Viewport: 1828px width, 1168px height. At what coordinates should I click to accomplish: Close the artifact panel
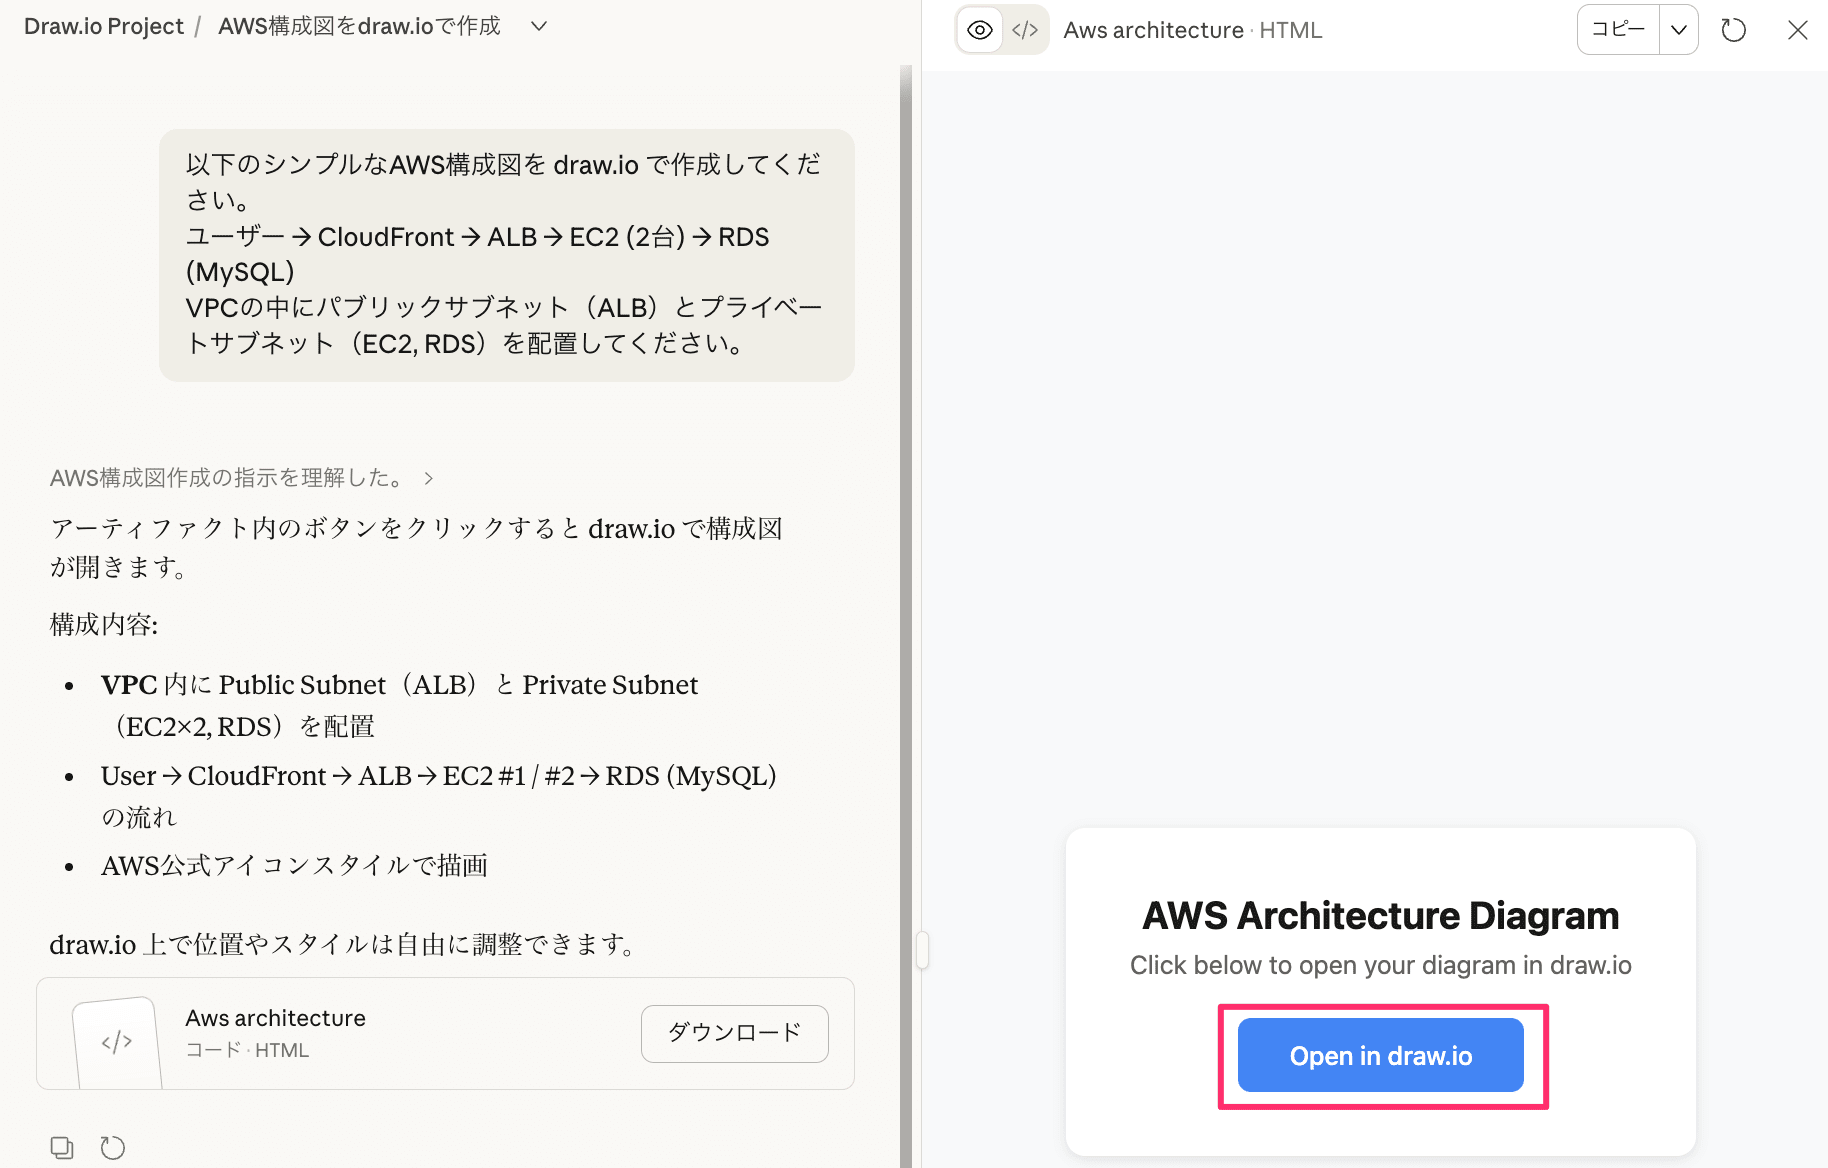click(1797, 30)
